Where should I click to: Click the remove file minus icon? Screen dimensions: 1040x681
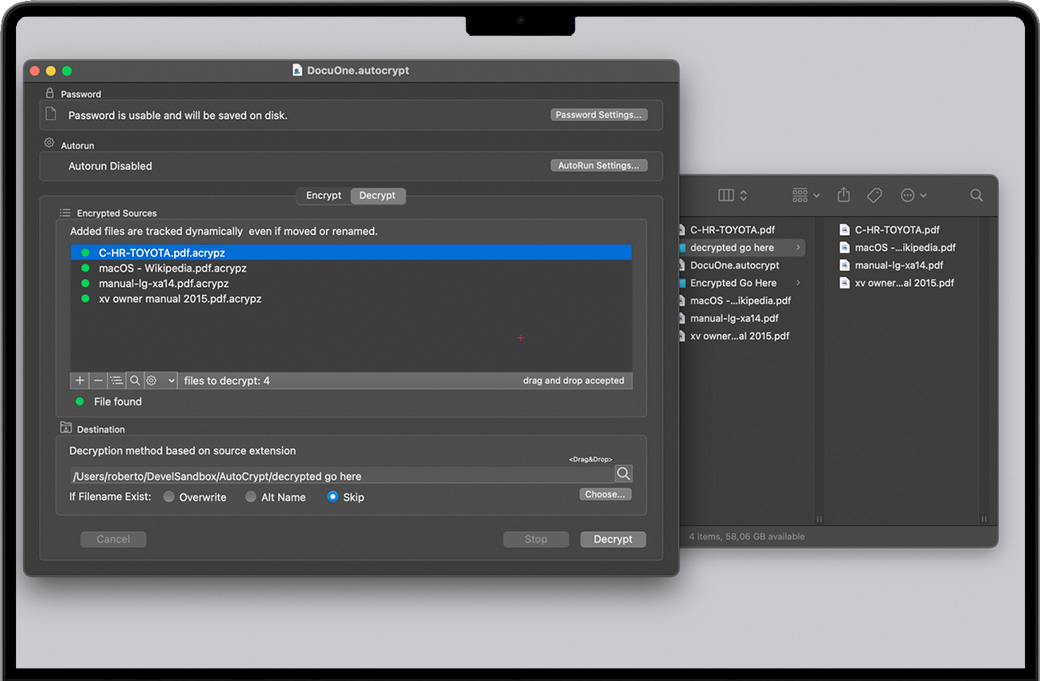coord(98,381)
